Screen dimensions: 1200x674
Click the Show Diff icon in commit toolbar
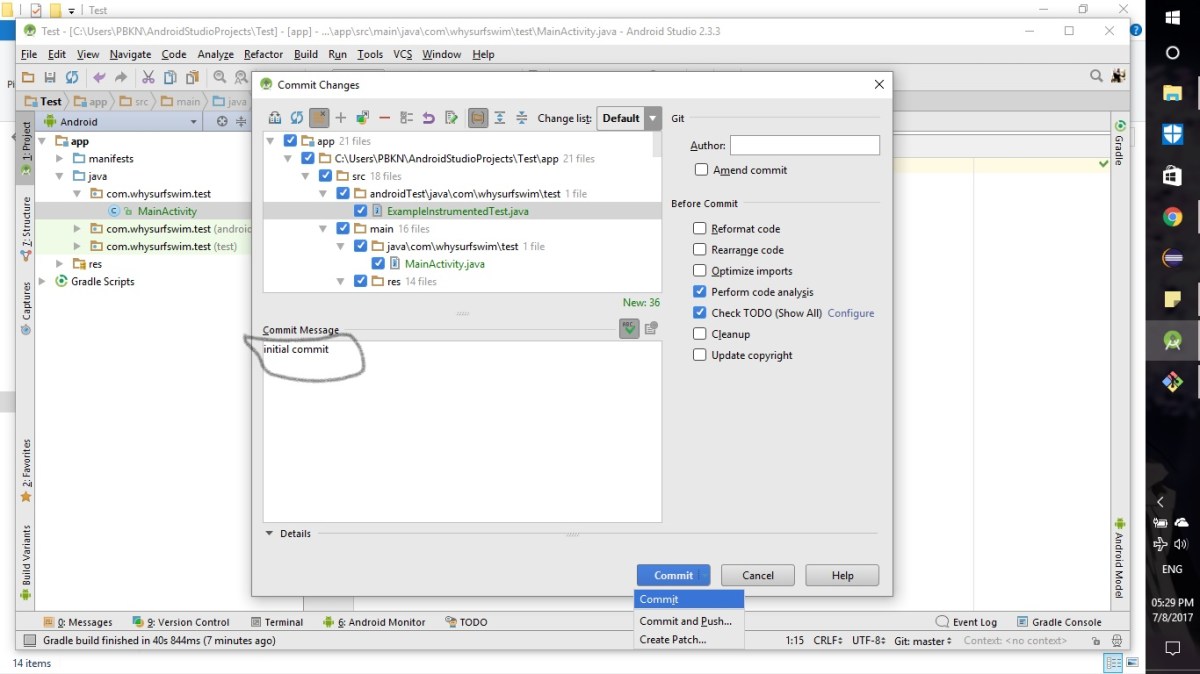click(362, 118)
